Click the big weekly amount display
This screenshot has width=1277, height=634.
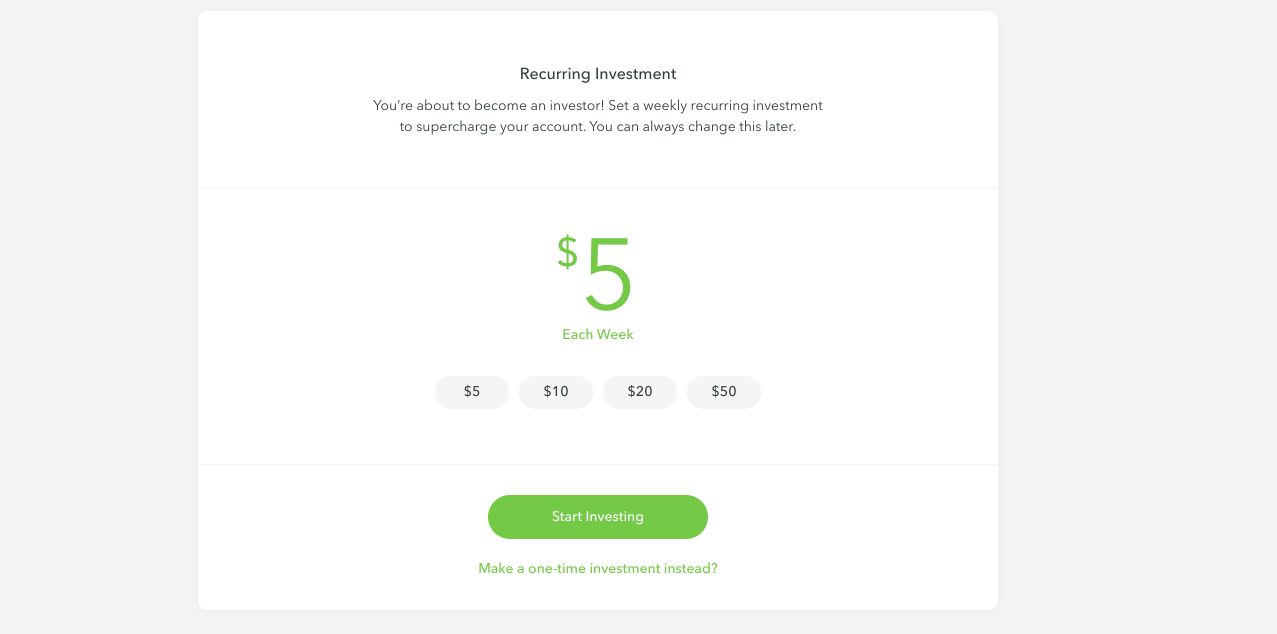click(596, 272)
